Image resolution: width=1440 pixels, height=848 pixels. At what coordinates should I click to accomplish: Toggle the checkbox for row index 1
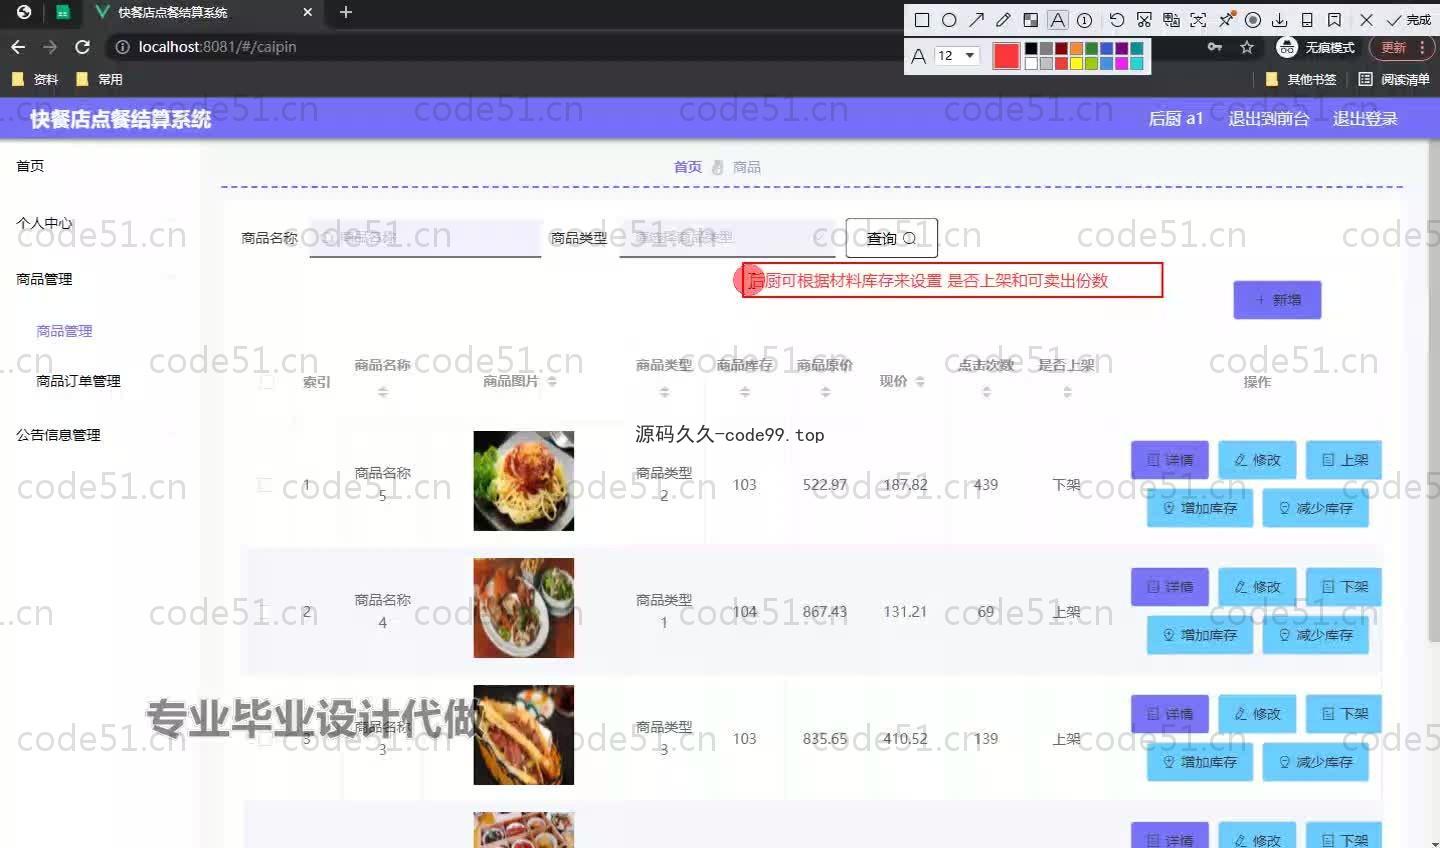[266, 485]
